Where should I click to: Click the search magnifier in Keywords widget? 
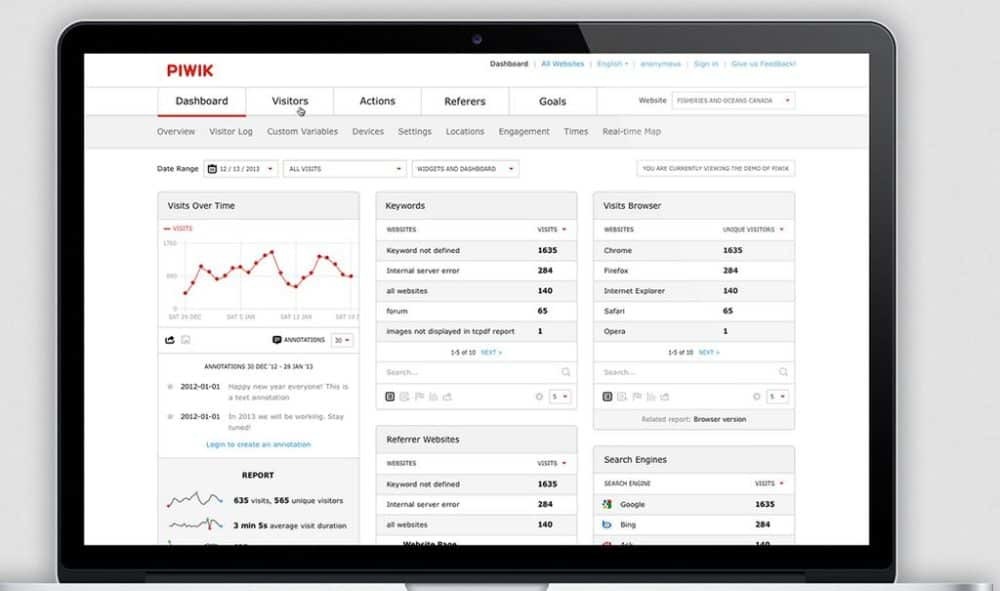tap(565, 372)
